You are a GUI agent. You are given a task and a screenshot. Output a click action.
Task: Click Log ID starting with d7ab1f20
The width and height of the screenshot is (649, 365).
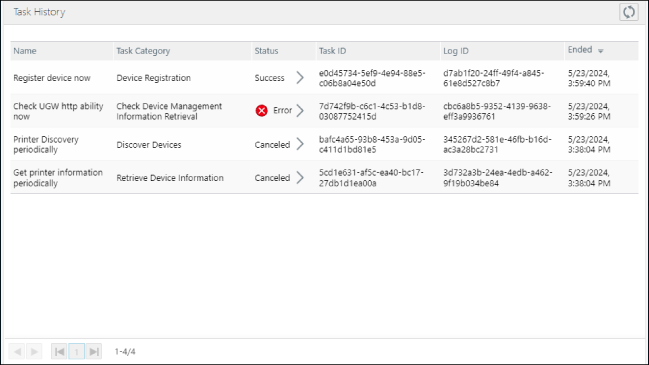(x=493, y=78)
